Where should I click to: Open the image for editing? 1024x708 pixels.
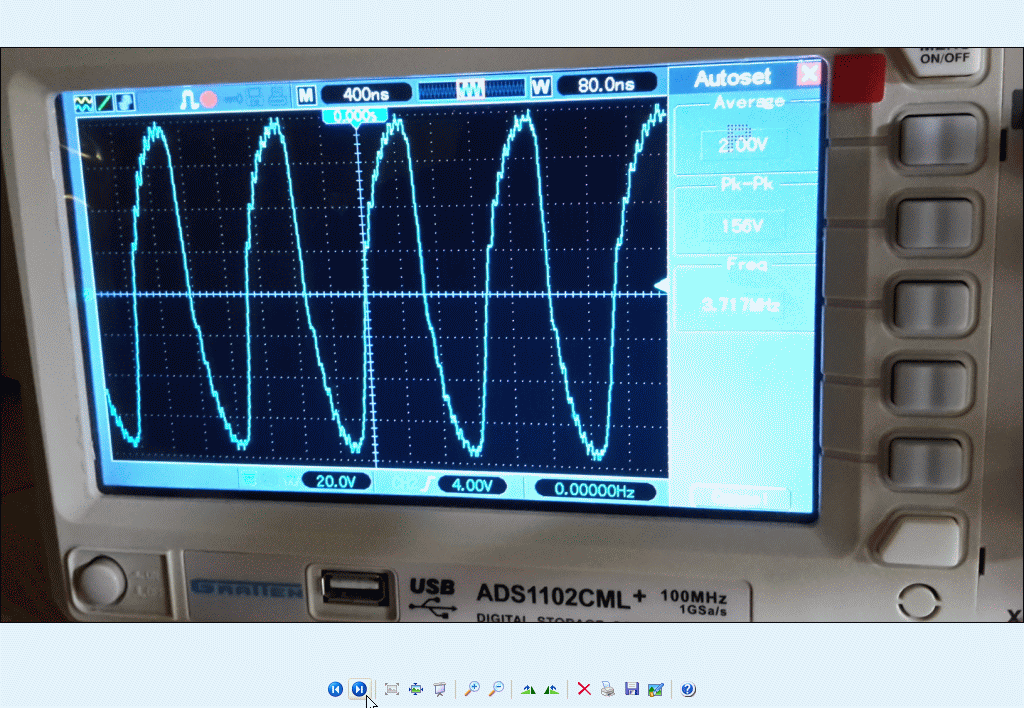click(x=655, y=689)
